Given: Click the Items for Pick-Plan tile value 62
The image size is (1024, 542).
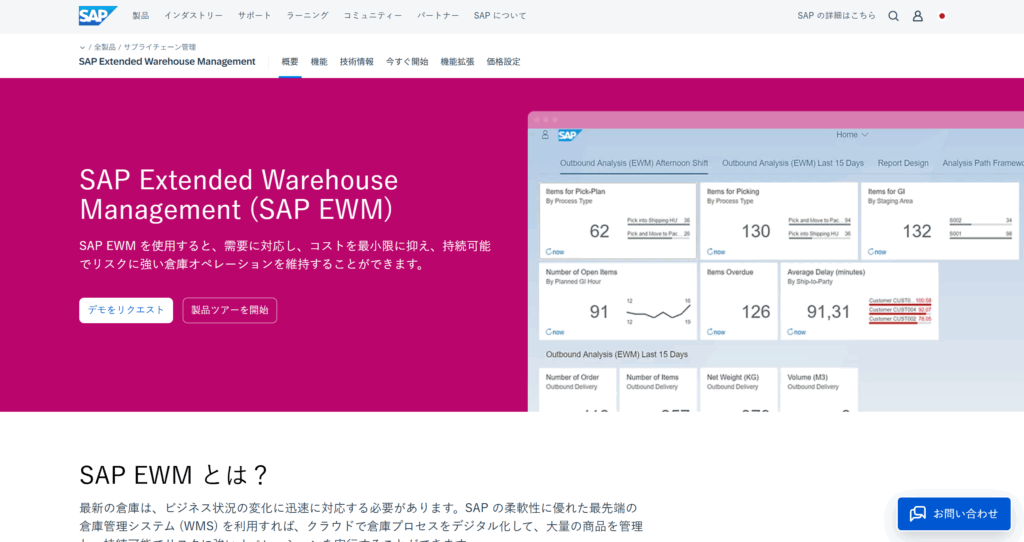Looking at the screenshot, I should coord(600,231).
